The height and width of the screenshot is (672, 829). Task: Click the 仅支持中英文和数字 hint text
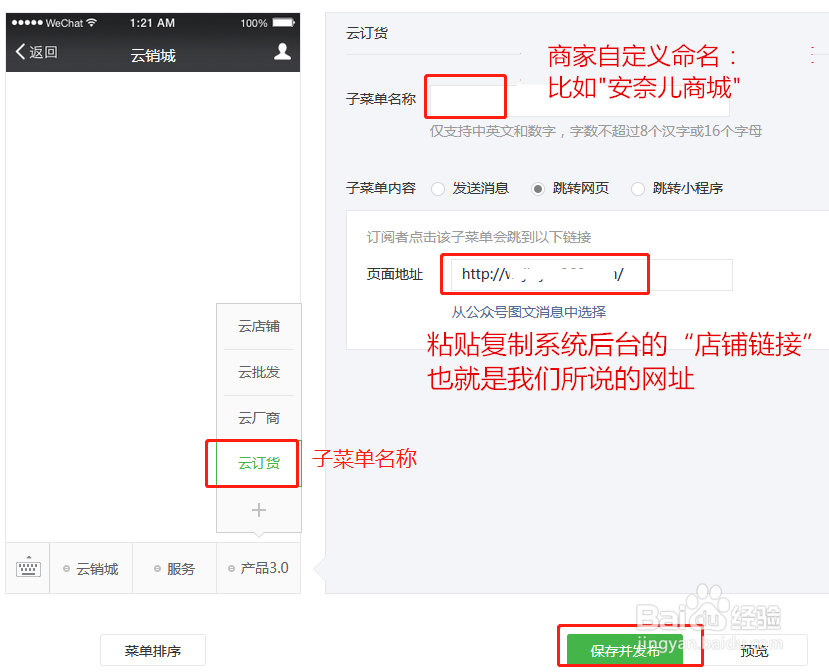click(x=595, y=131)
